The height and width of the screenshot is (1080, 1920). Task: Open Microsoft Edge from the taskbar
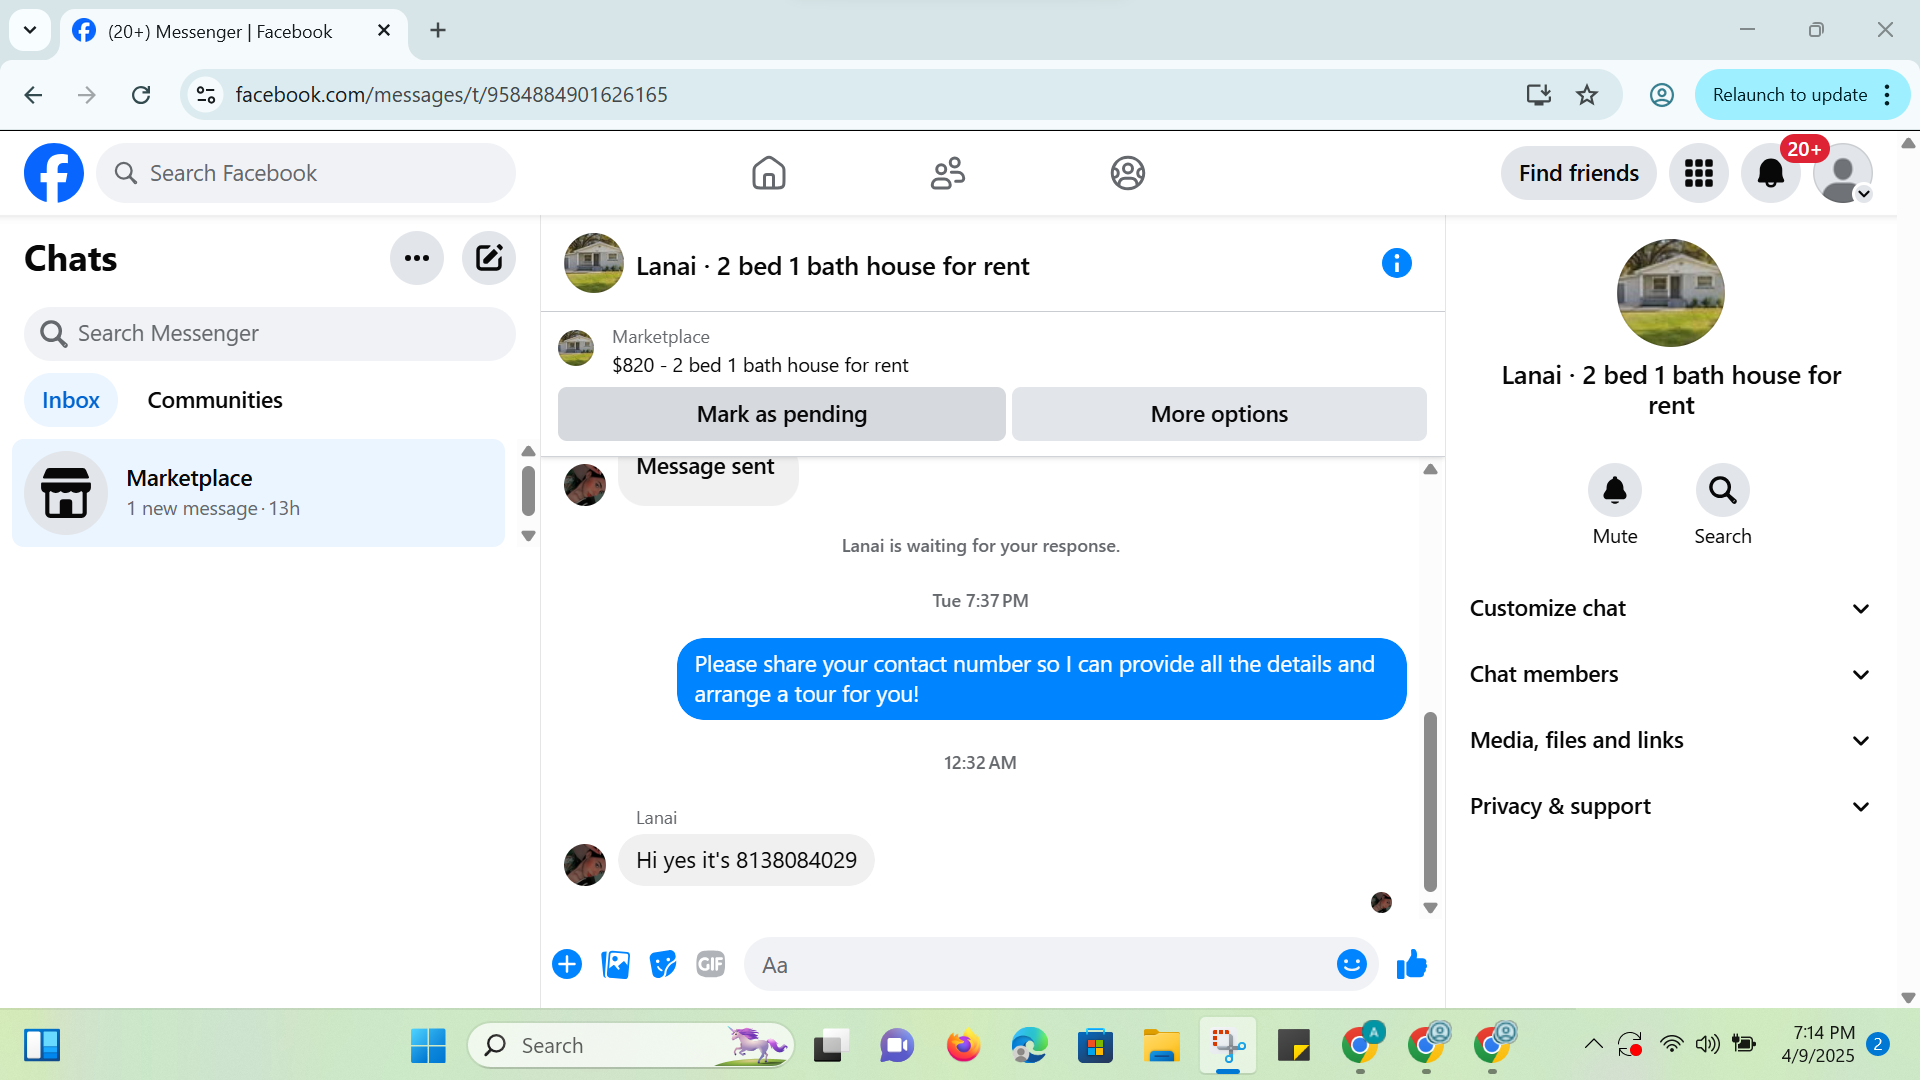(1029, 1046)
